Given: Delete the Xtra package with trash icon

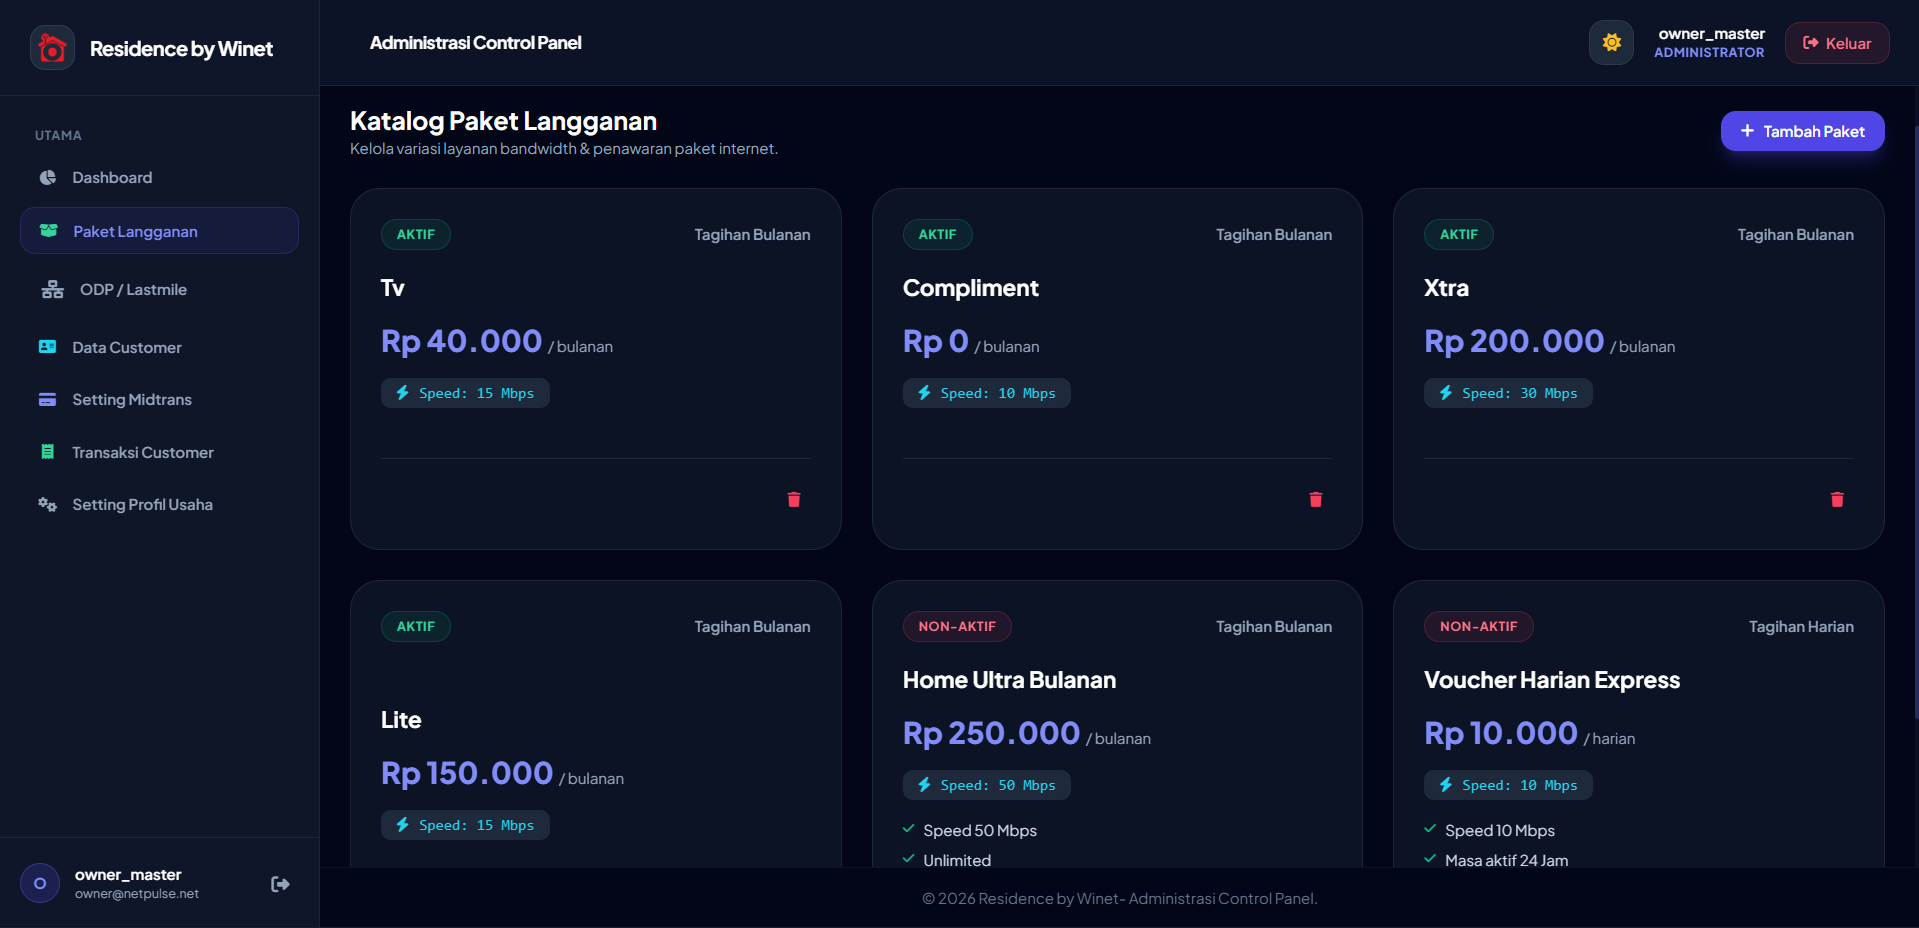Looking at the screenshot, I should 1837,499.
